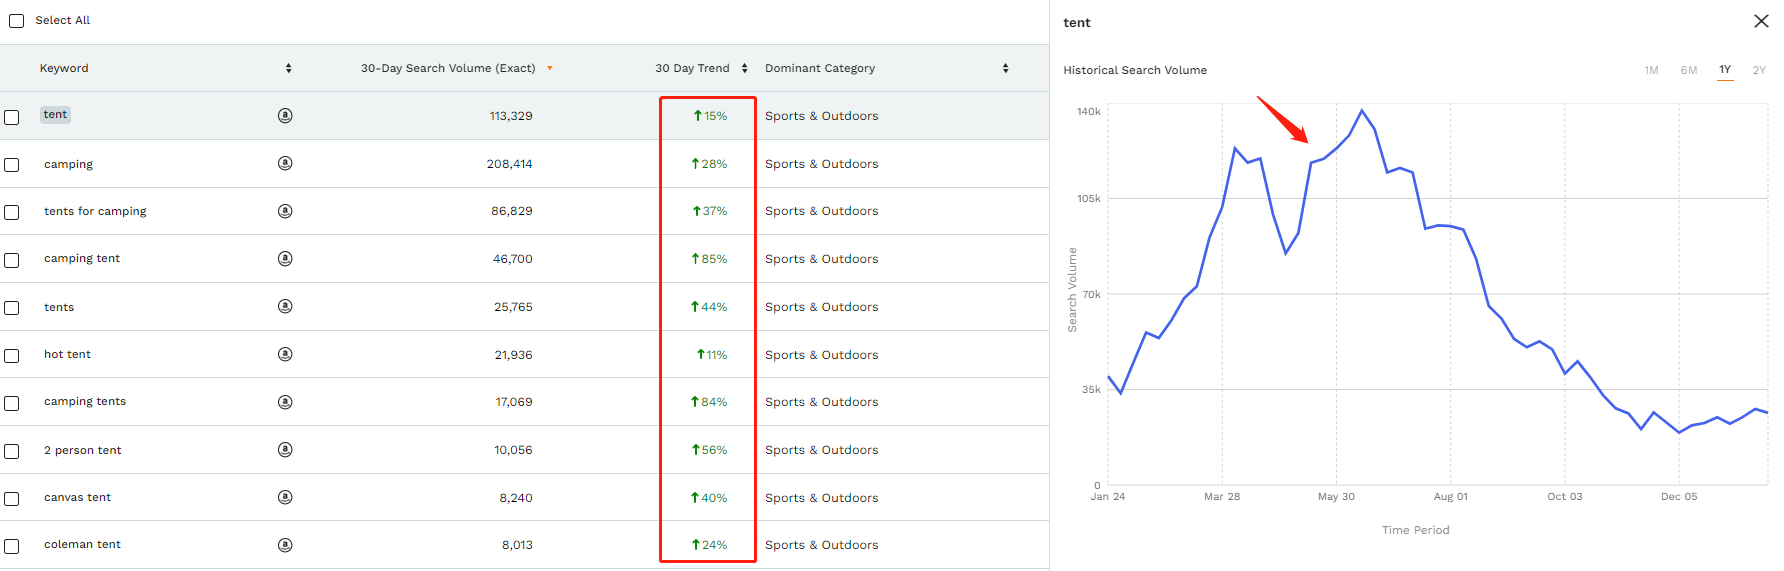This screenshot has width=1784, height=571.
Task: Check the Select All checkbox
Action: click(17, 21)
